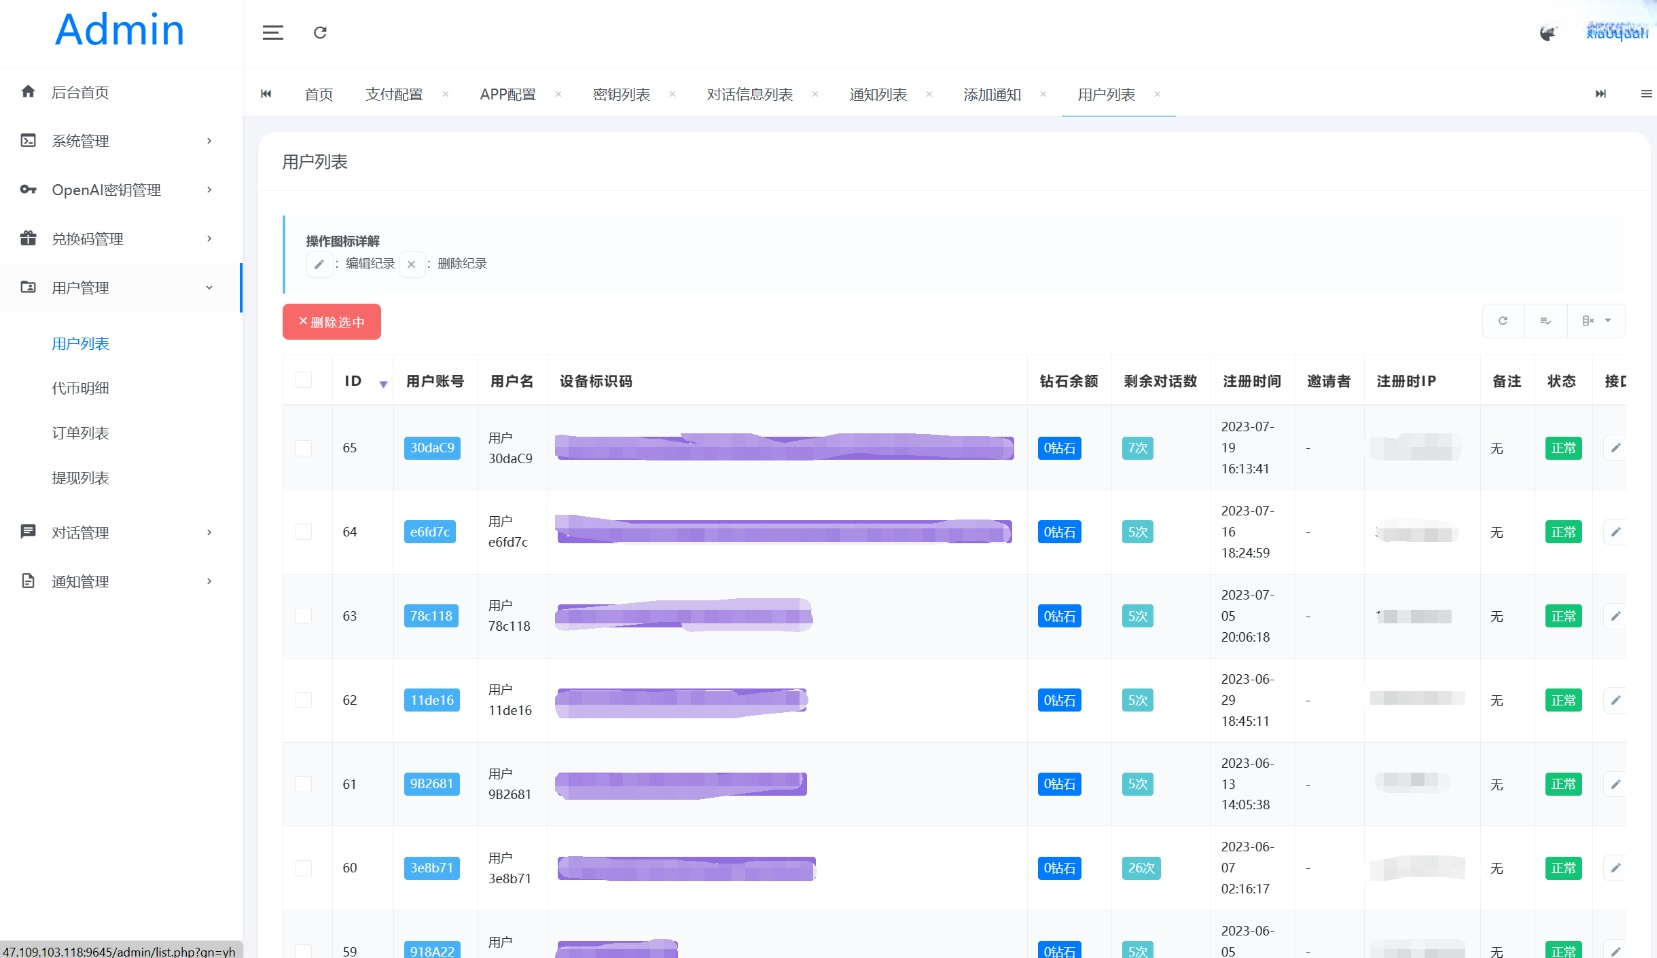Click the Admin logo title
The image size is (1657, 958).
click(x=120, y=30)
